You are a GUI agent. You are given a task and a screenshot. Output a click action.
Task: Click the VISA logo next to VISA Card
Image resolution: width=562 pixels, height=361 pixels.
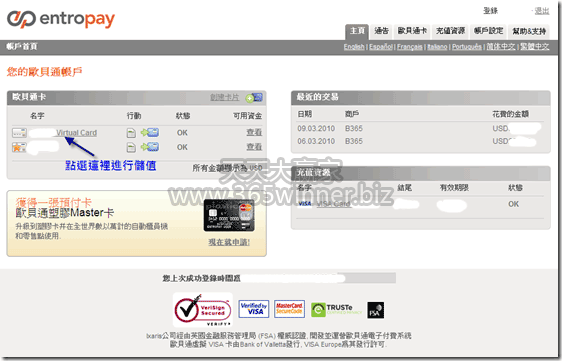(305, 204)
